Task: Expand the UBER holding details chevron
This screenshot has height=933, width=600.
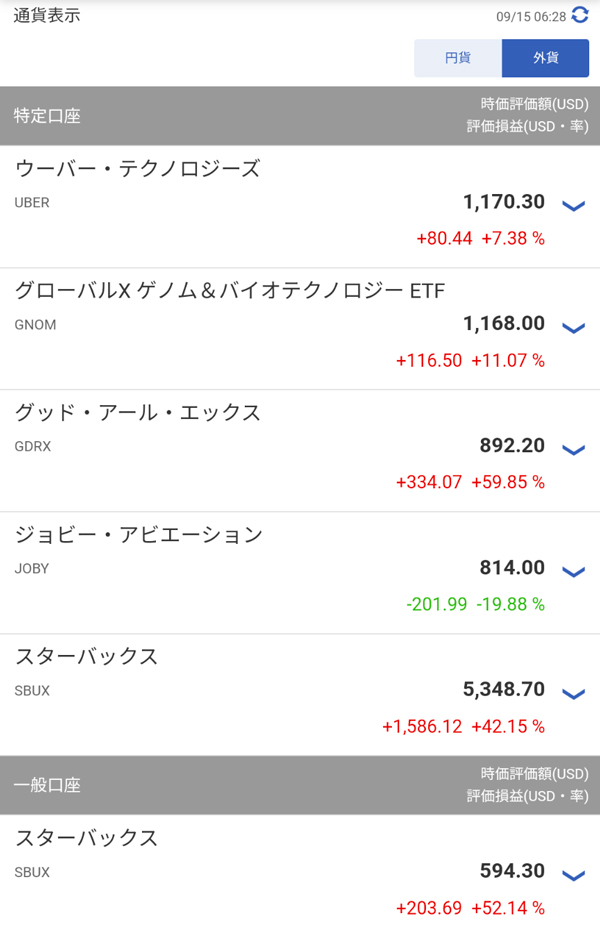Action: click(573, 206)
